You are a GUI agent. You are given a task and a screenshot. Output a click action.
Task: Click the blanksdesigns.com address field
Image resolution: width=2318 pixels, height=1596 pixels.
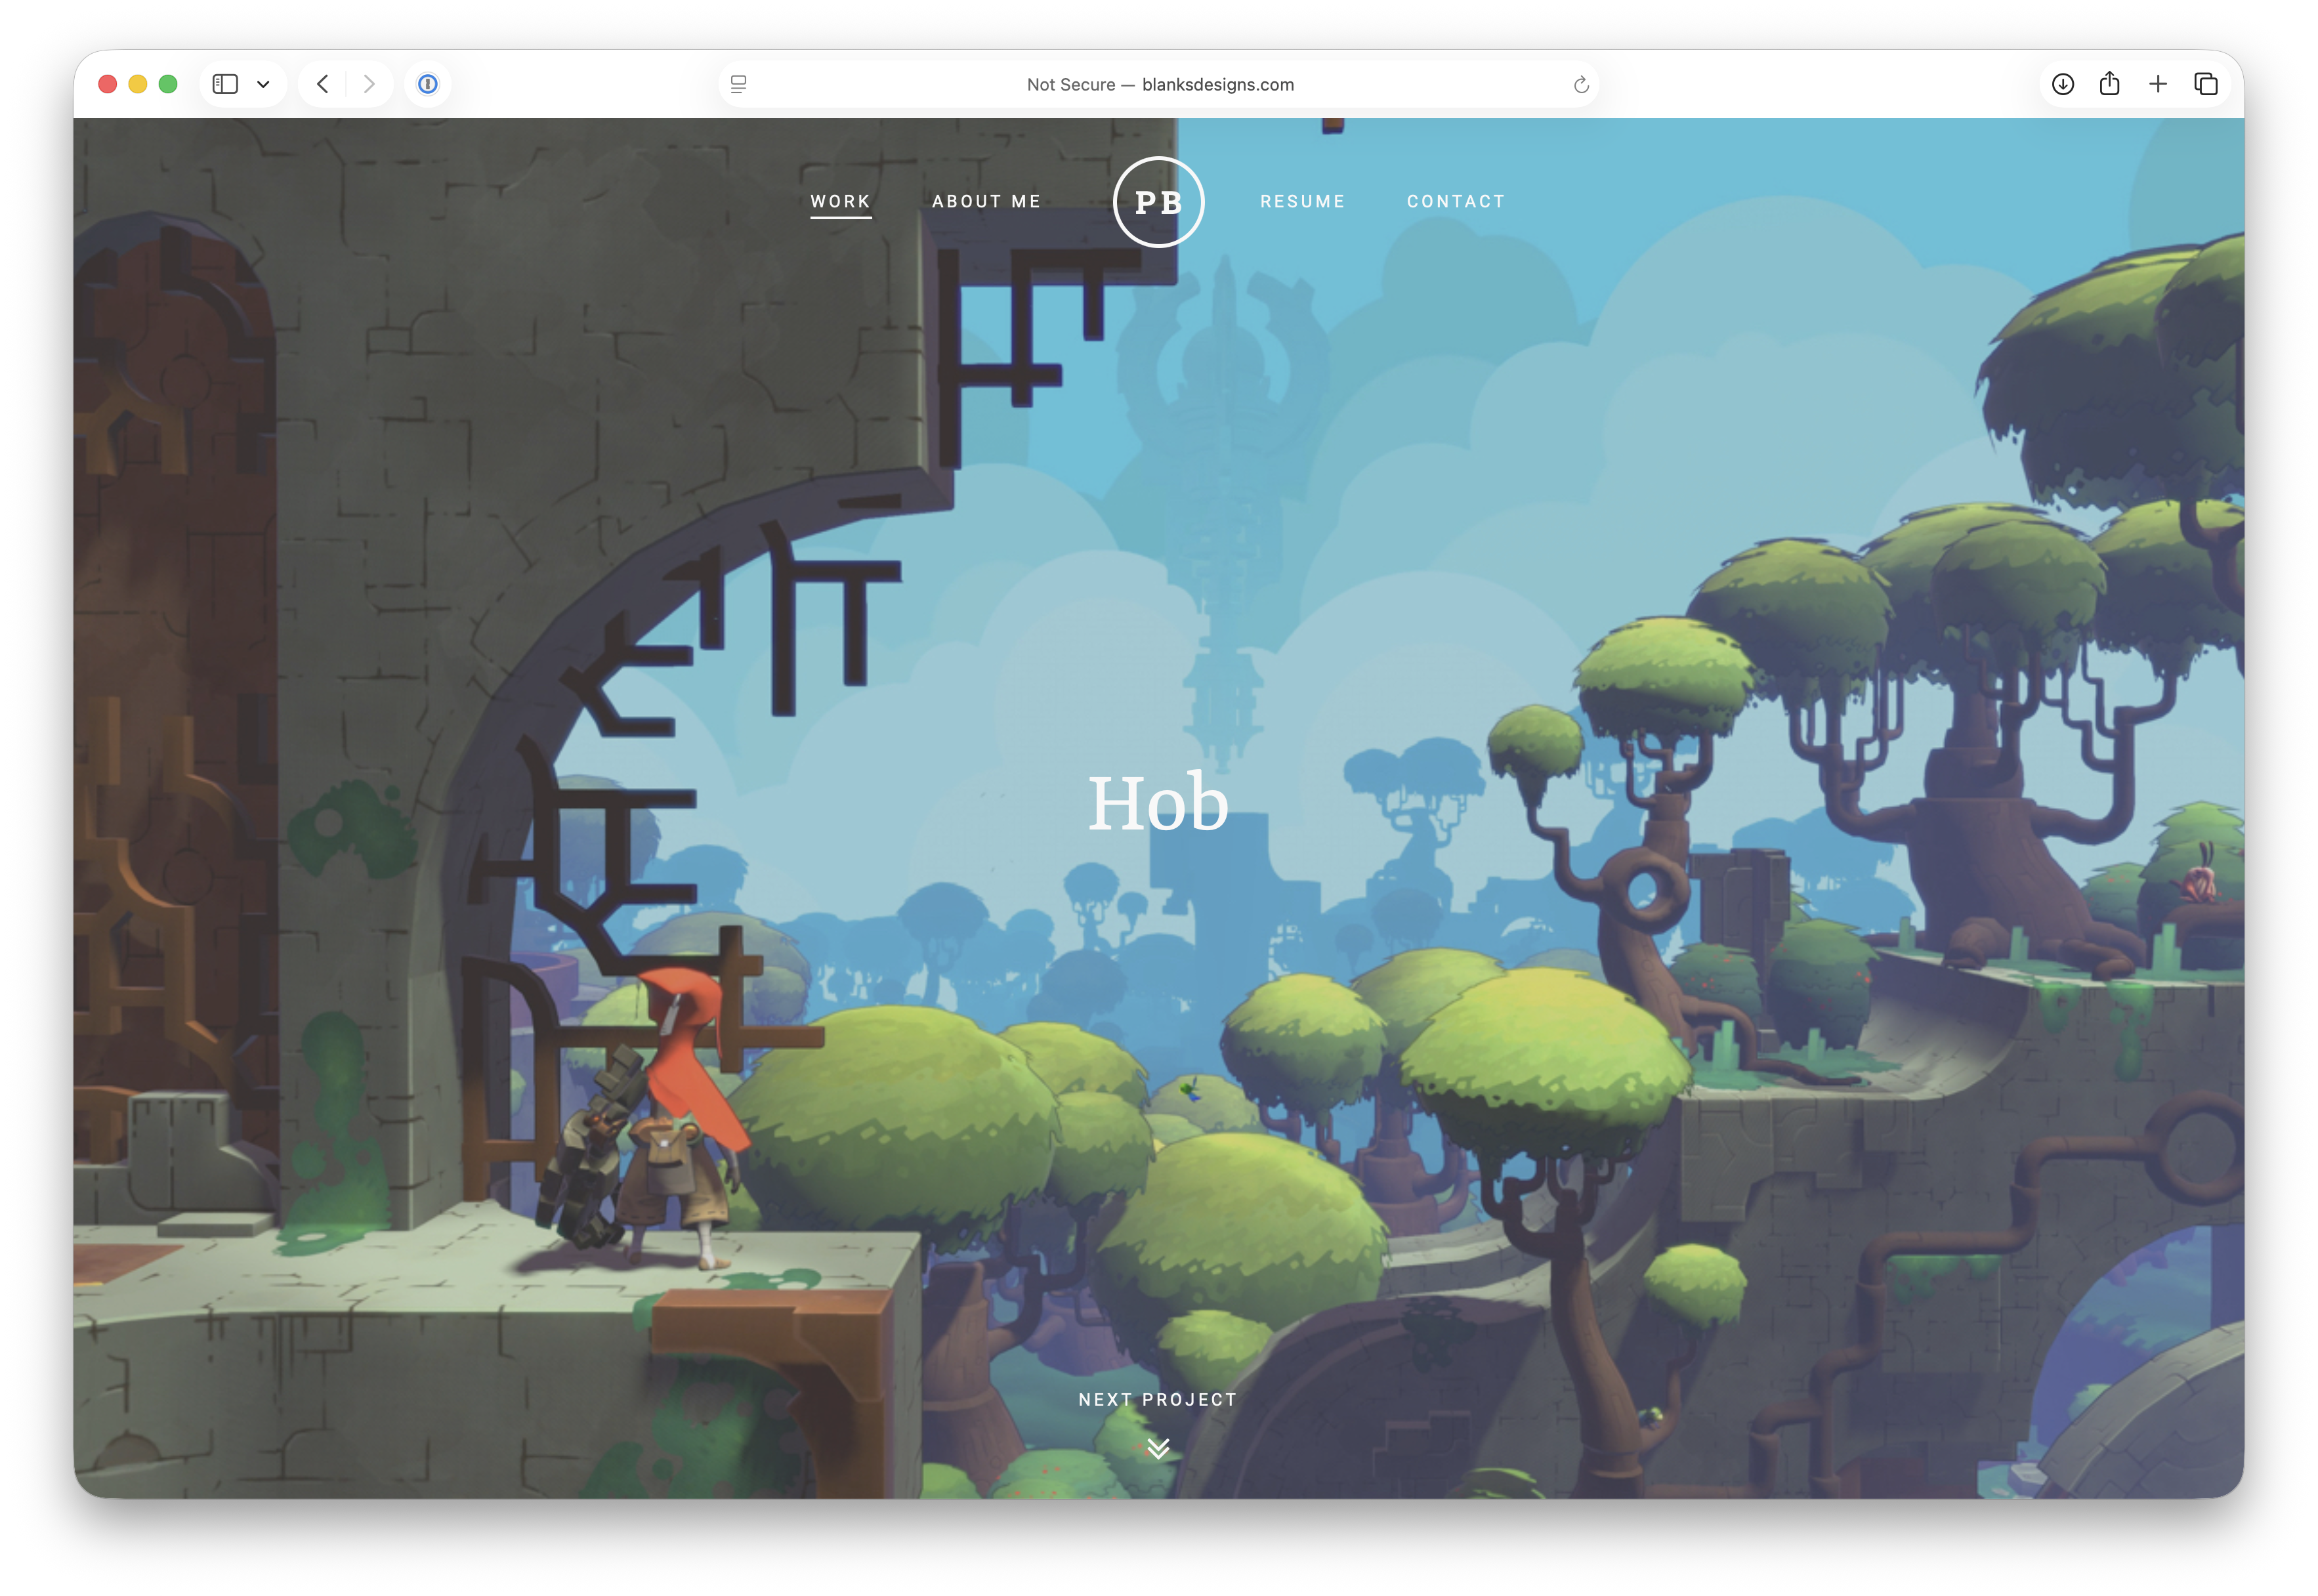1160,85
